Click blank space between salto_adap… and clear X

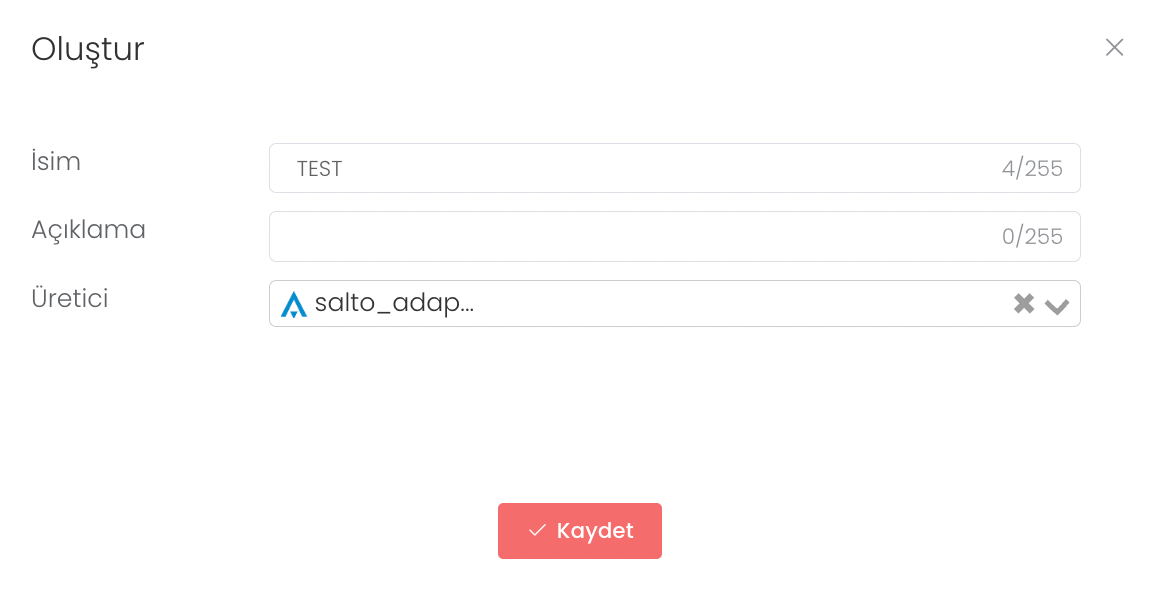(x=740, y=304)
